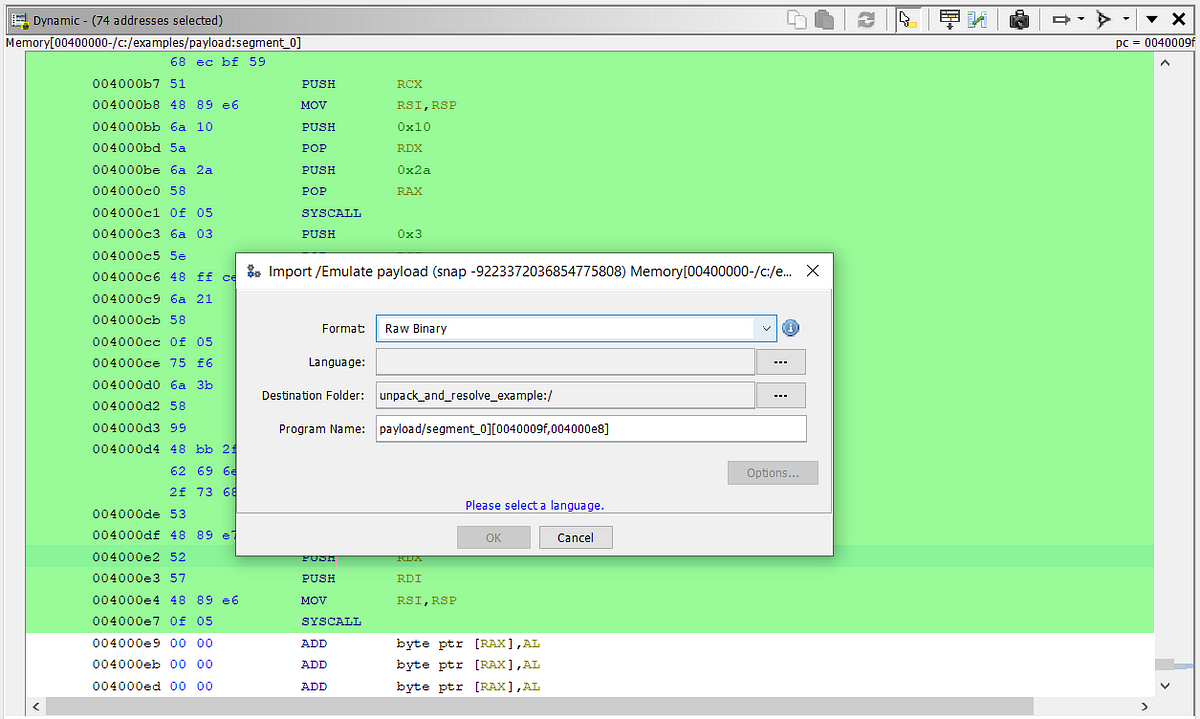
Task: Click the listing diff compare icon
Action: tap(977, 20)
